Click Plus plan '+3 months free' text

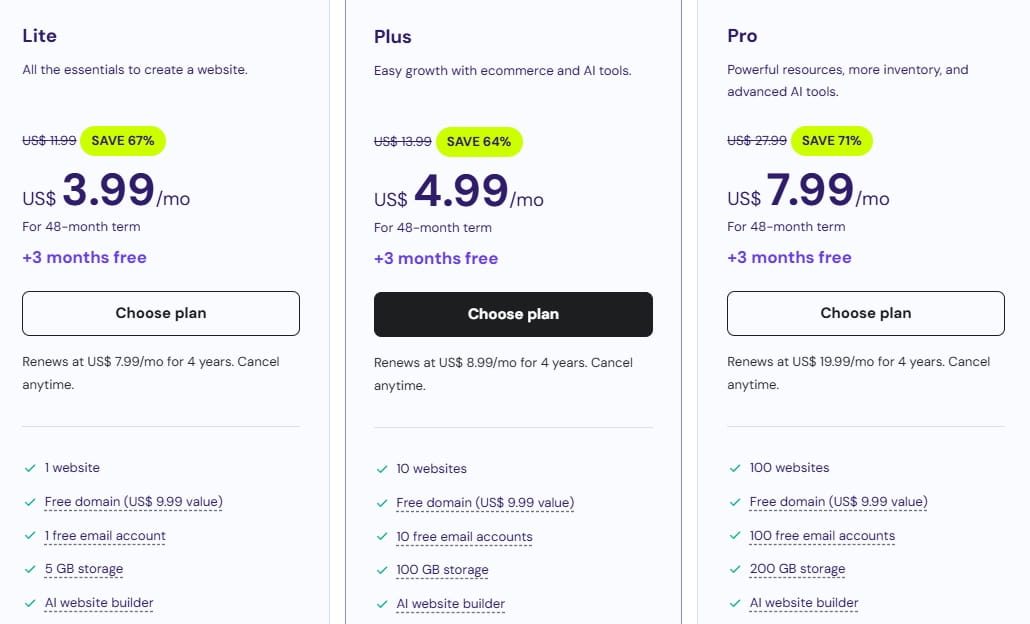click(x=436, y=258)
